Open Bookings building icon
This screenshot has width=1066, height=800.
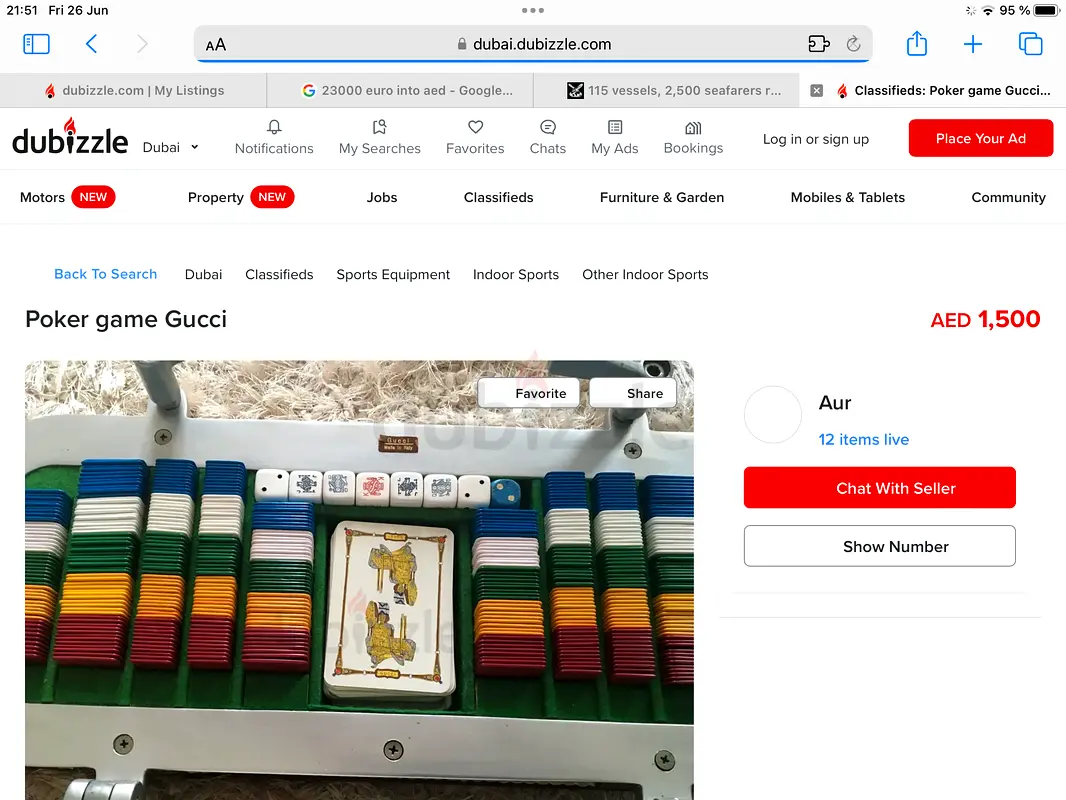click(693, 138)
